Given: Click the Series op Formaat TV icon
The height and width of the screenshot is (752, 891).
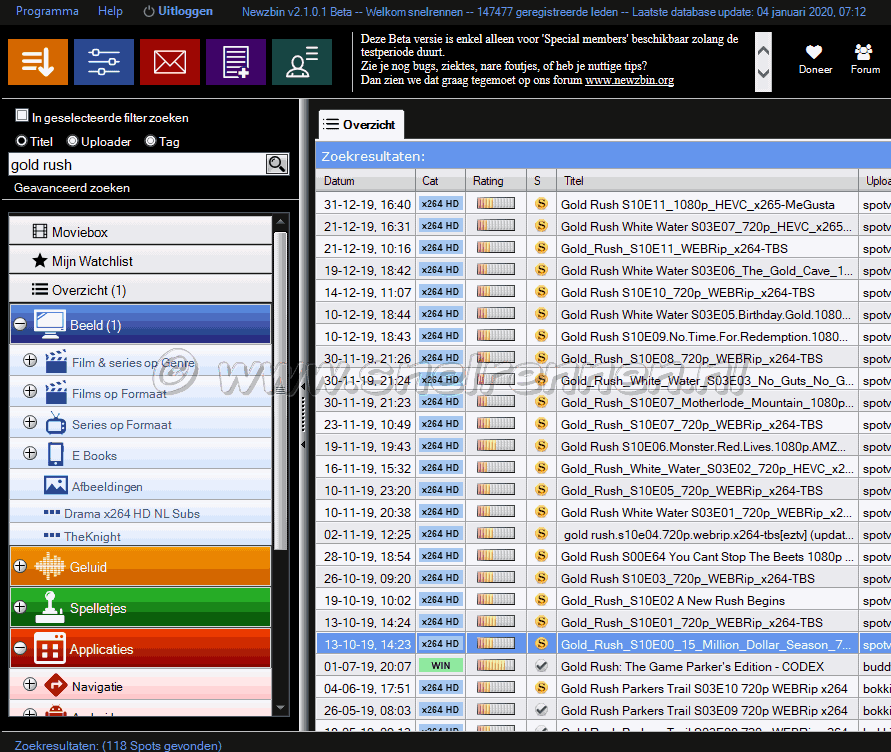Looking at the screenshot, I should (56, 423).
